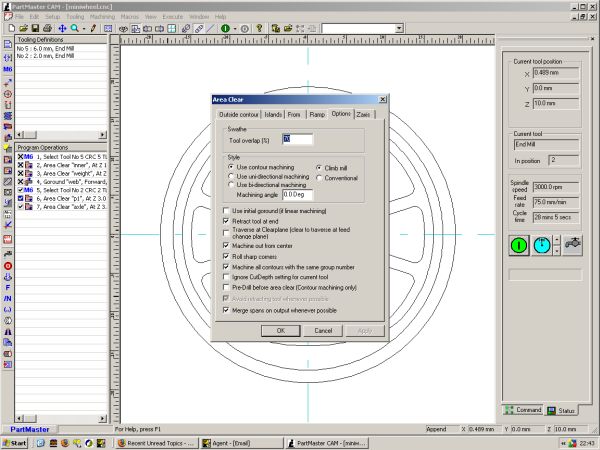
Task: Click the yellow help question mark icon
Action: [x=259, y=28]
